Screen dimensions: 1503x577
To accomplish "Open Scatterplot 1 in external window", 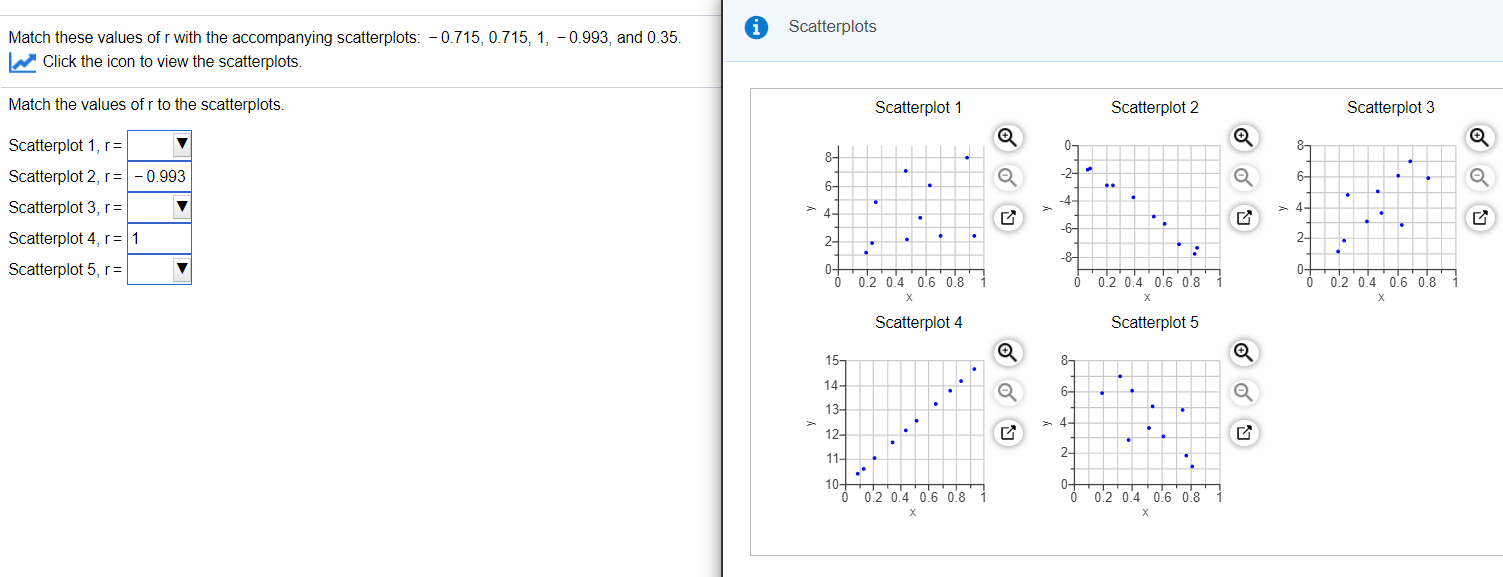I will (1007, 217).
